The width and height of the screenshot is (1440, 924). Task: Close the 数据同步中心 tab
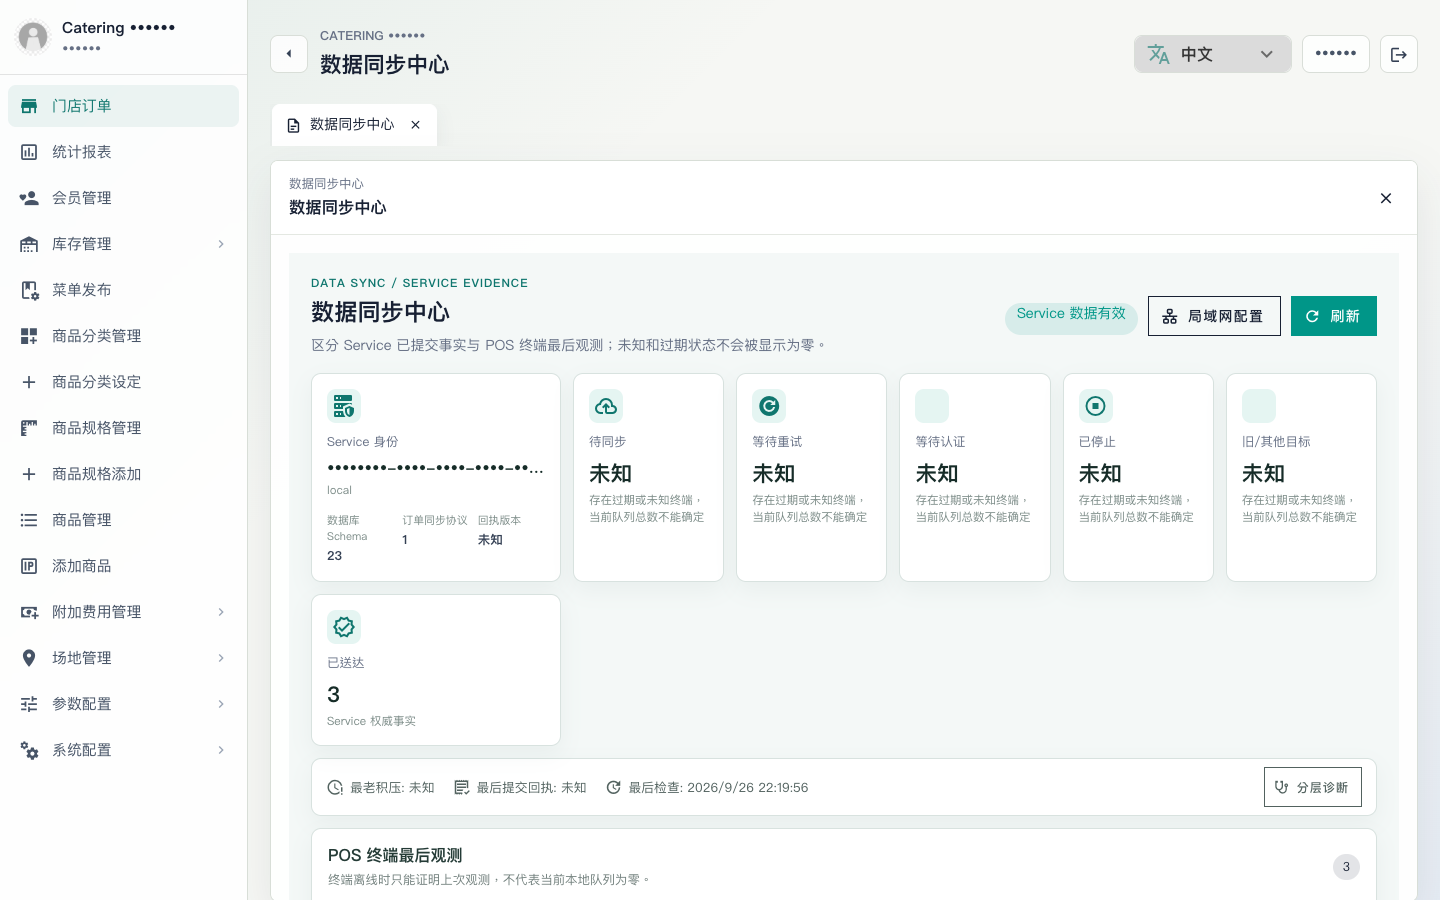tap(415, 125)
